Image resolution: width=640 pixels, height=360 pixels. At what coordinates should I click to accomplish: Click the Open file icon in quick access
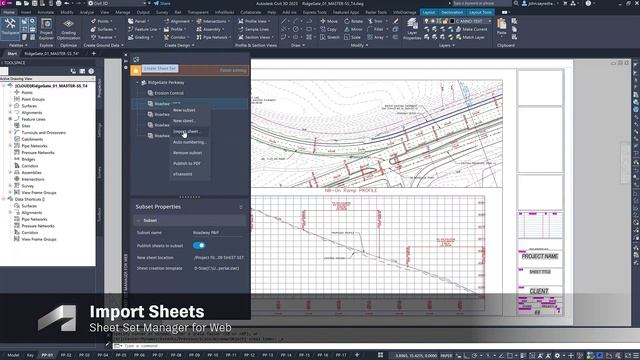(x=27, y=3)
